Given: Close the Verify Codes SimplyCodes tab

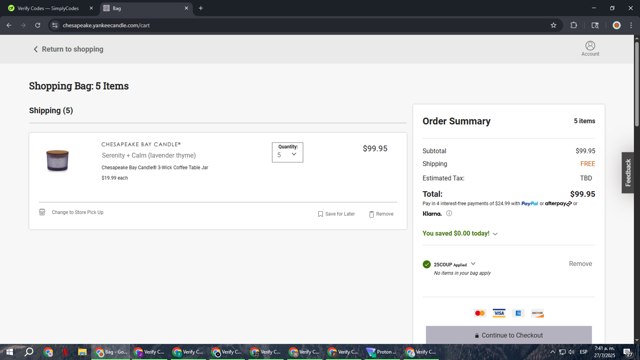Looking at the screenshot, I should (x=91, y=8).
